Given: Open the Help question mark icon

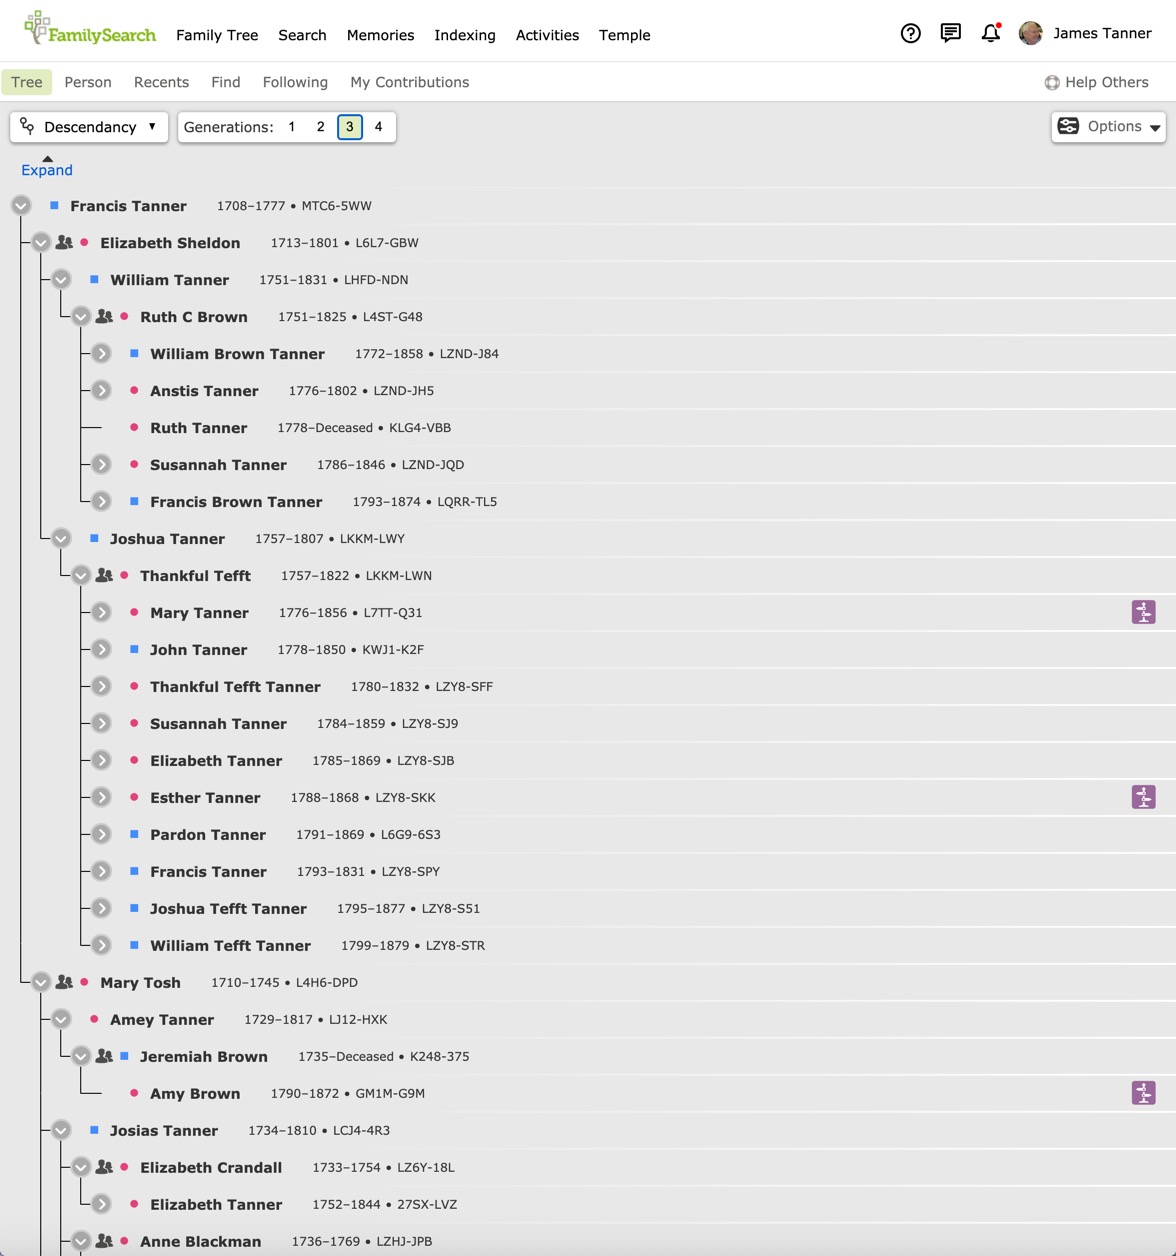Looking at the screenshot, I should (910, 34).
